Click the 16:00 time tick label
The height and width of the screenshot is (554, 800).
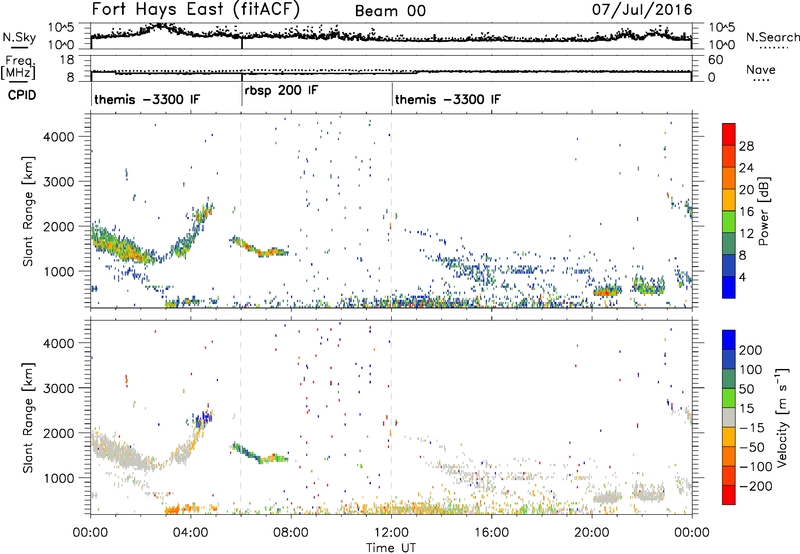[x=491, y=532]
